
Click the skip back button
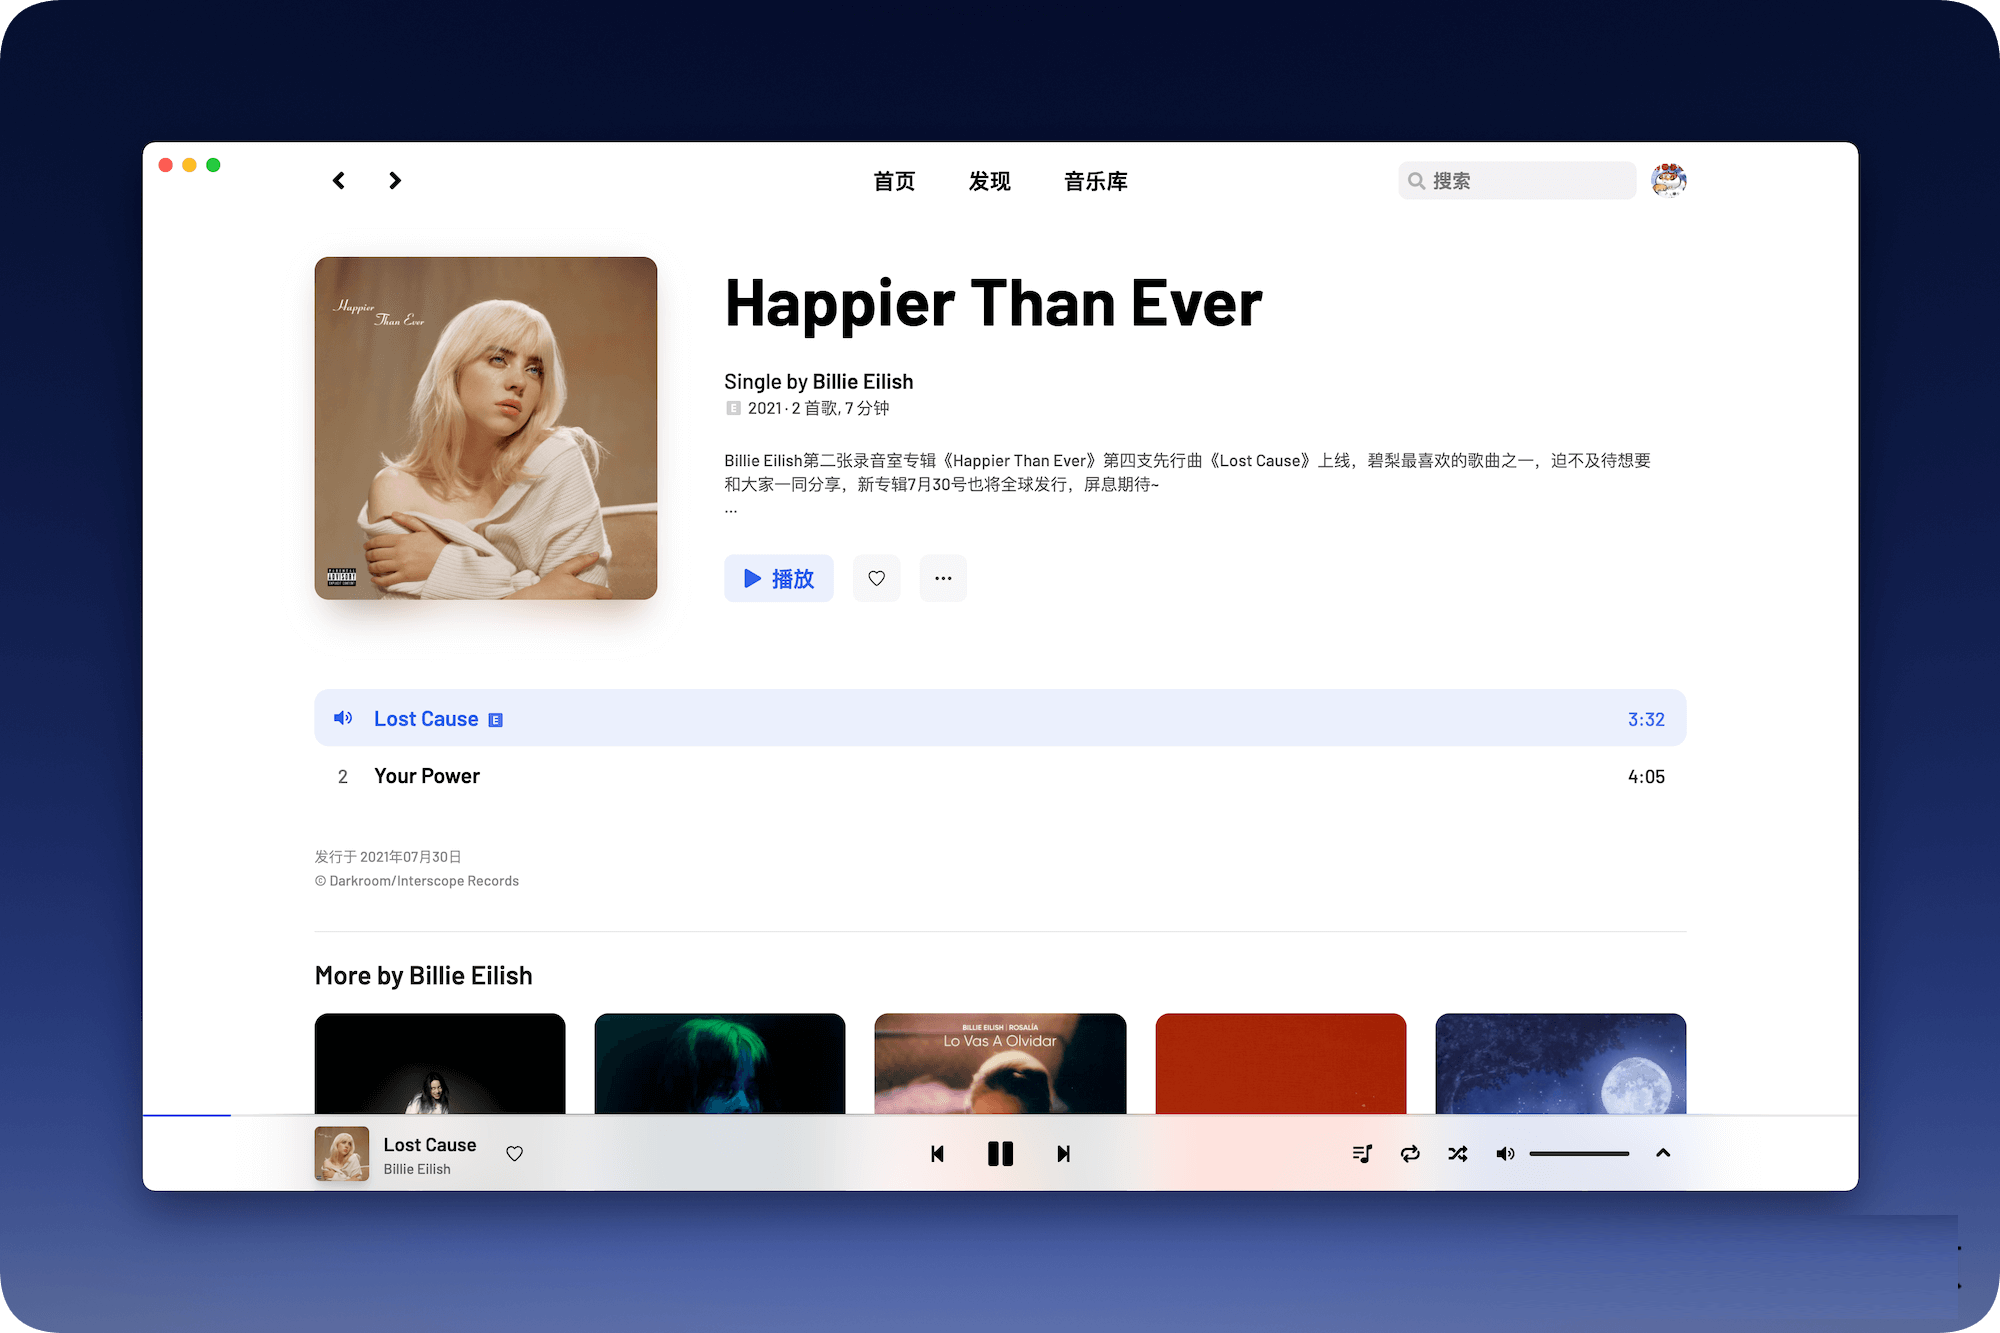[x=934, y=1153]
